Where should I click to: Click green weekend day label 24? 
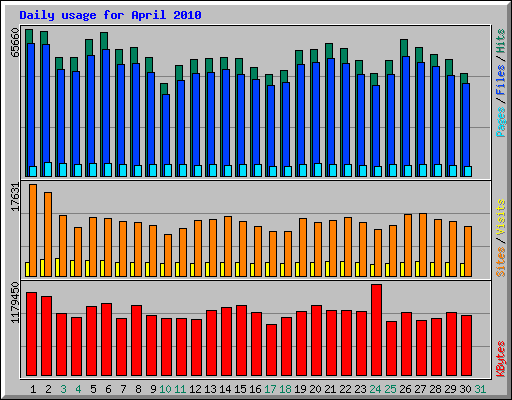[375, 389]
